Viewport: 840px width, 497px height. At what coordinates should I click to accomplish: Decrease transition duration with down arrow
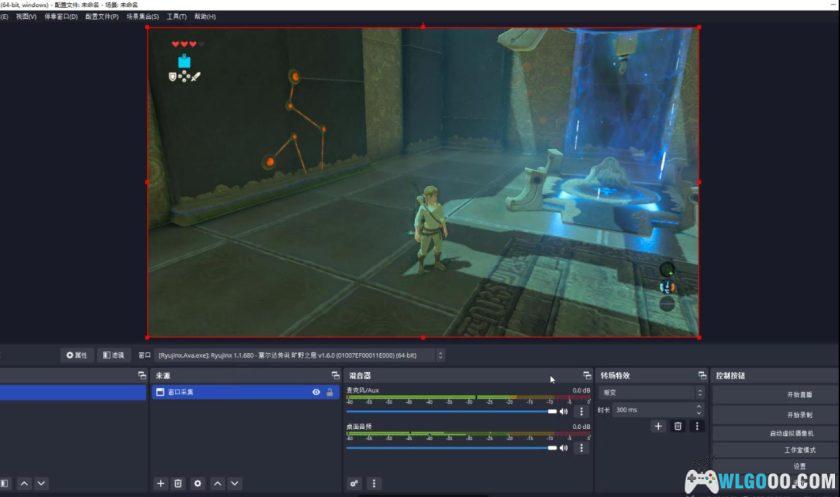click(699, 413)
